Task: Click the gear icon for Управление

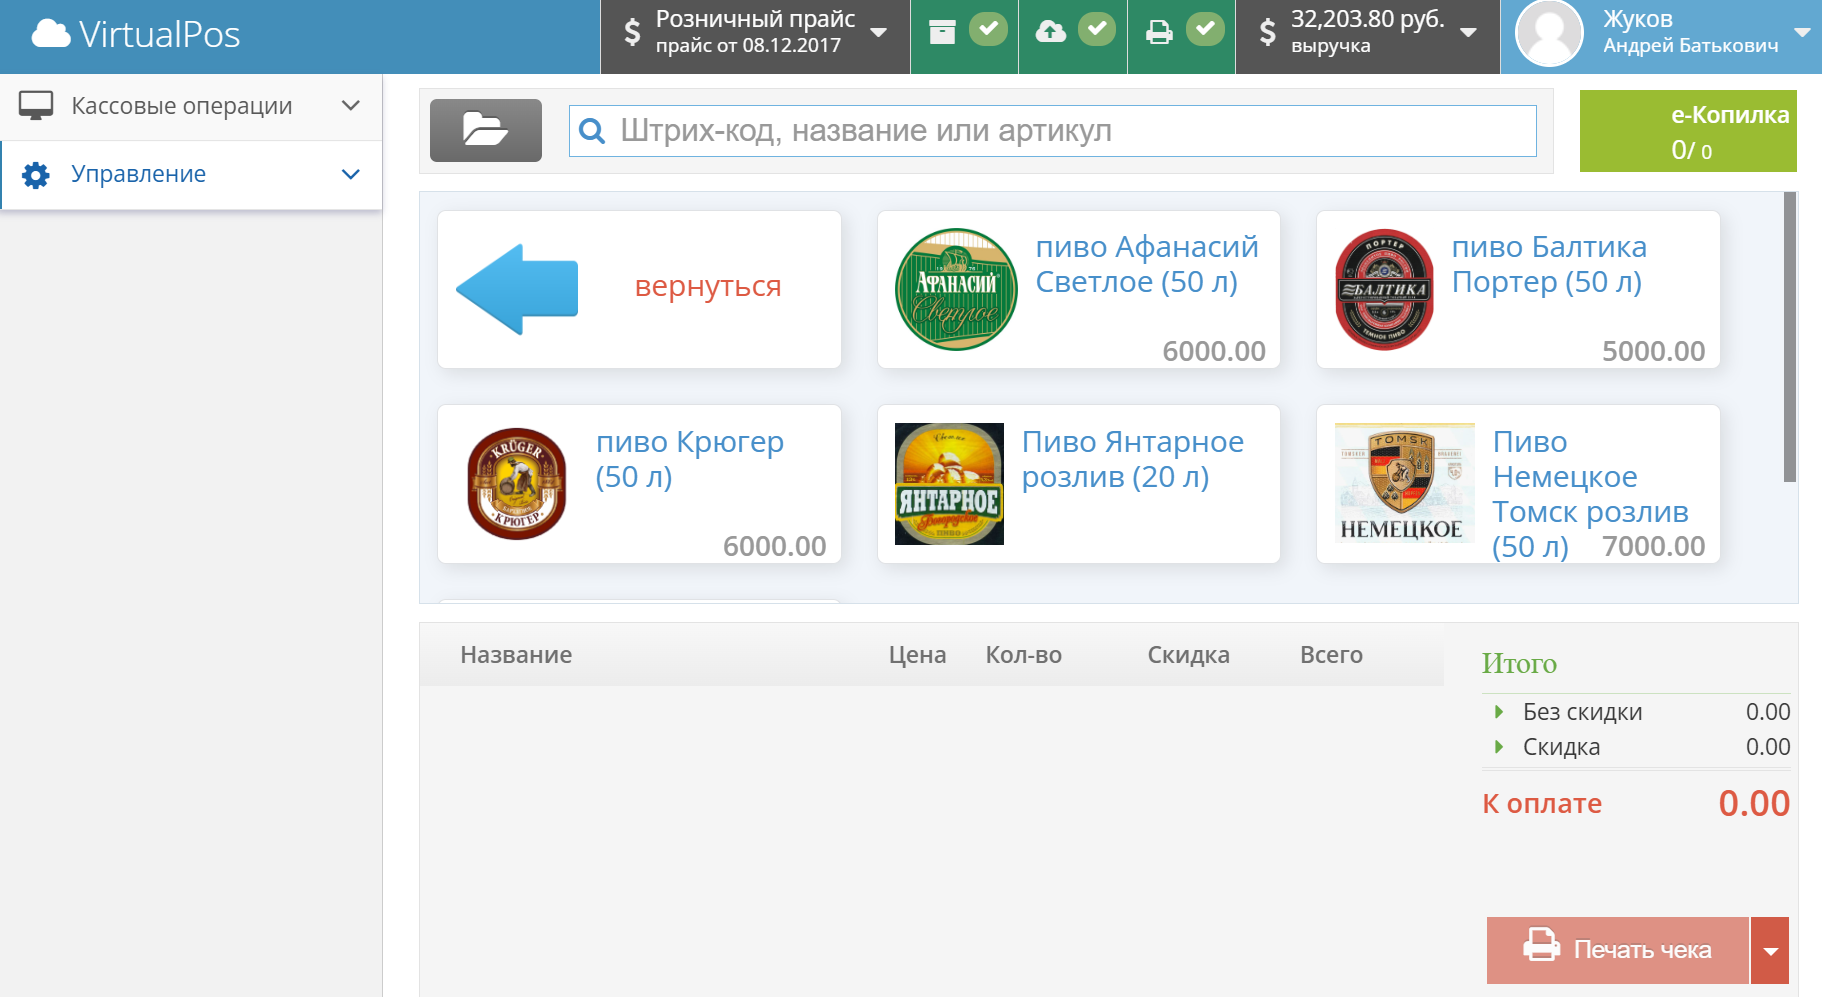Action: 36,175
